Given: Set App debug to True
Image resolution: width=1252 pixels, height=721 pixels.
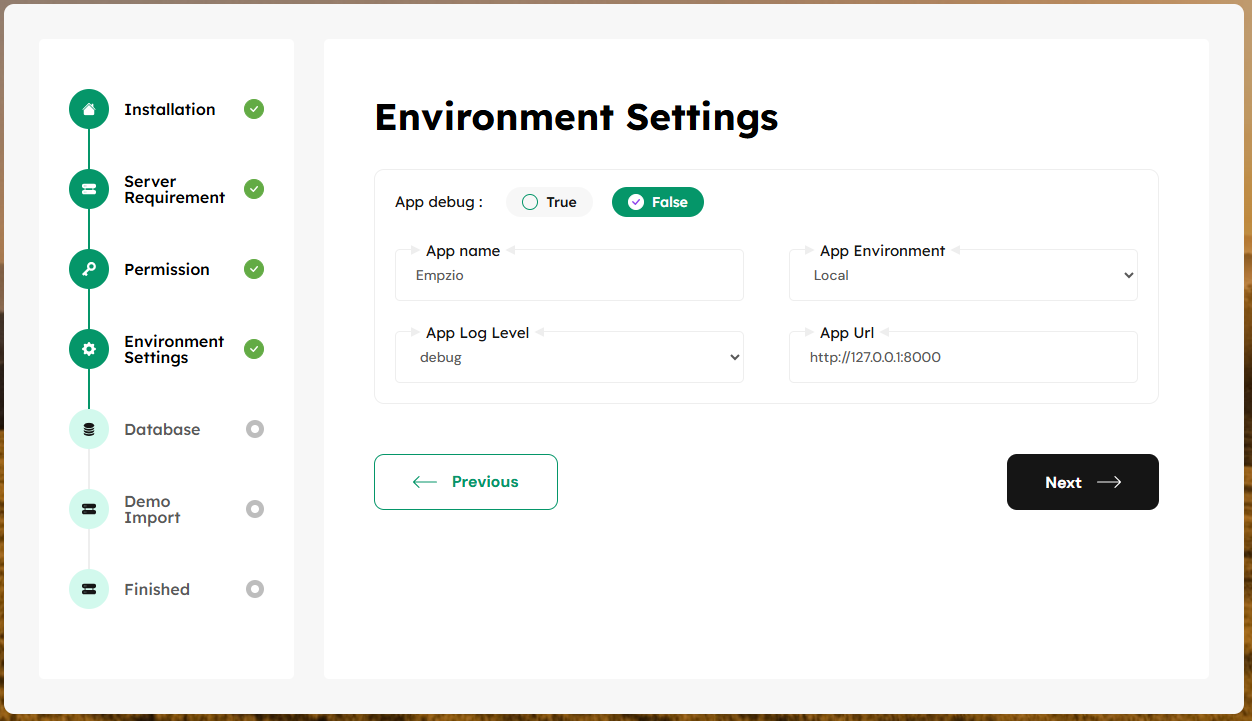Looking at the screenshot, I should 549,202.
